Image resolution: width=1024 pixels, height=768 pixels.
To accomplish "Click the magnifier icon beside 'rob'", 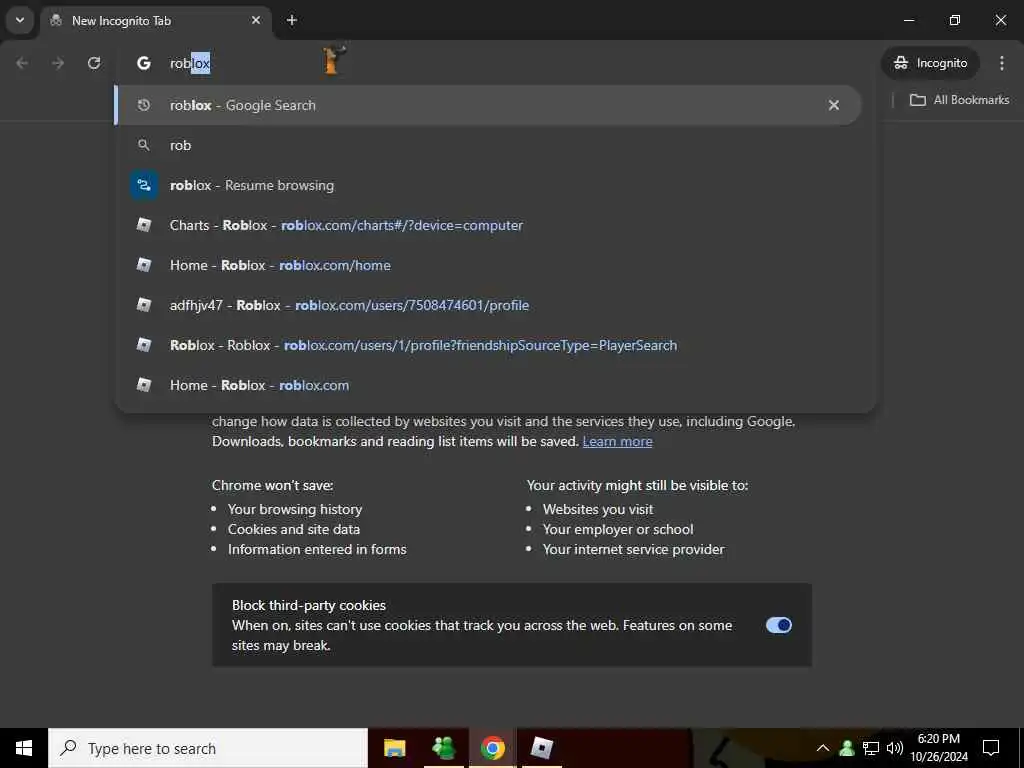I will click(x=144, y=145).
